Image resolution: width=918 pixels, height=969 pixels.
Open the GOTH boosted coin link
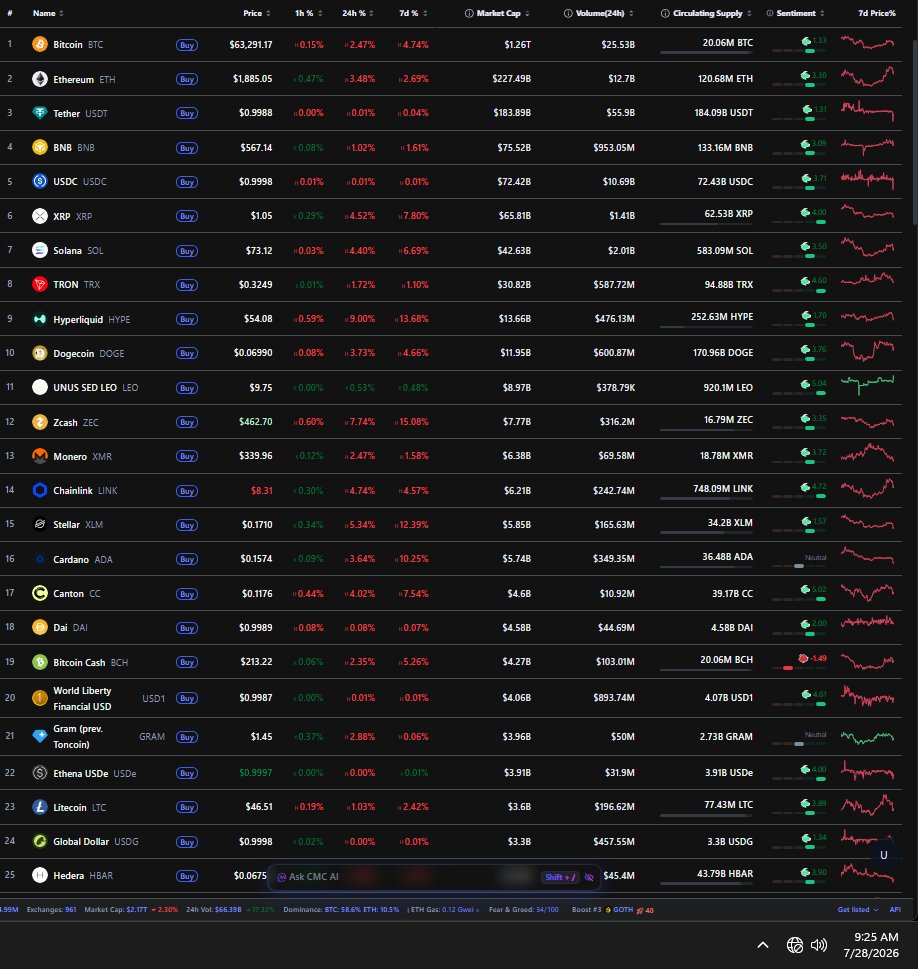coord(623,910)
